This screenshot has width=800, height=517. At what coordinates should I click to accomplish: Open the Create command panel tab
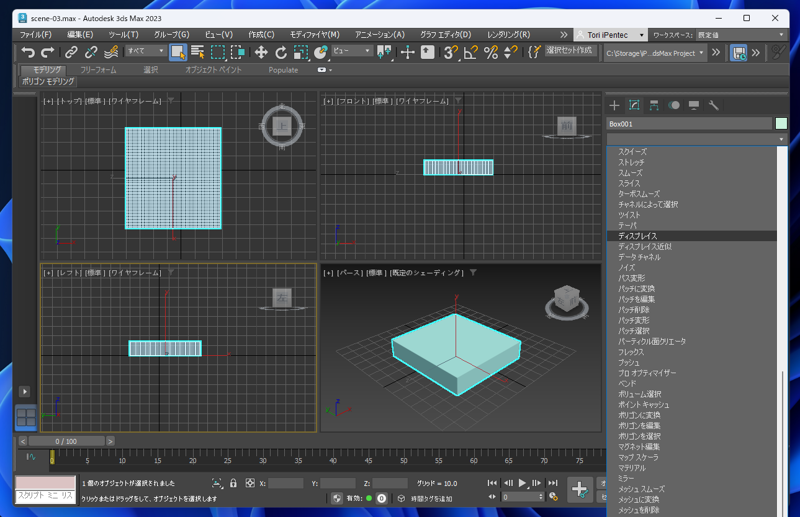tap(614, 105)
